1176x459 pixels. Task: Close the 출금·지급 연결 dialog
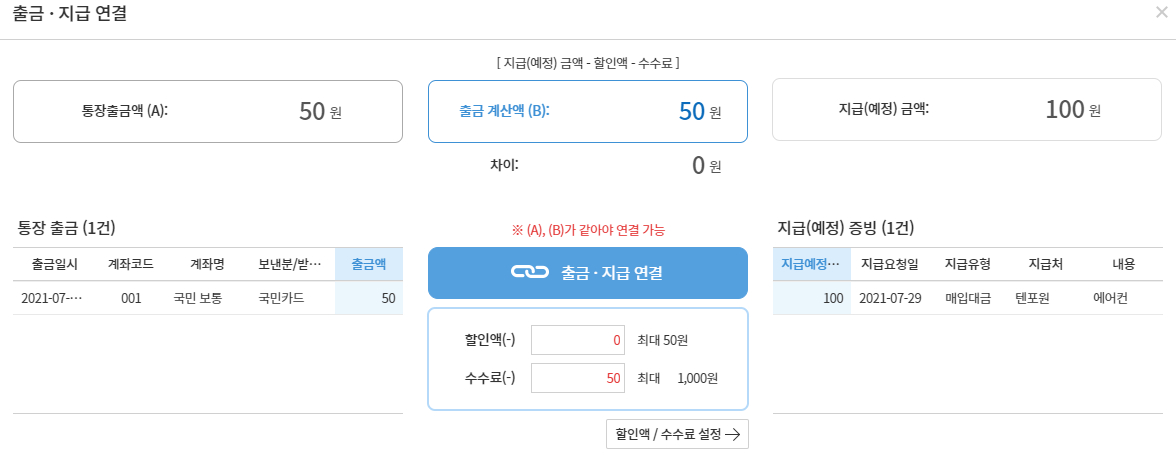click(1160, 14)
